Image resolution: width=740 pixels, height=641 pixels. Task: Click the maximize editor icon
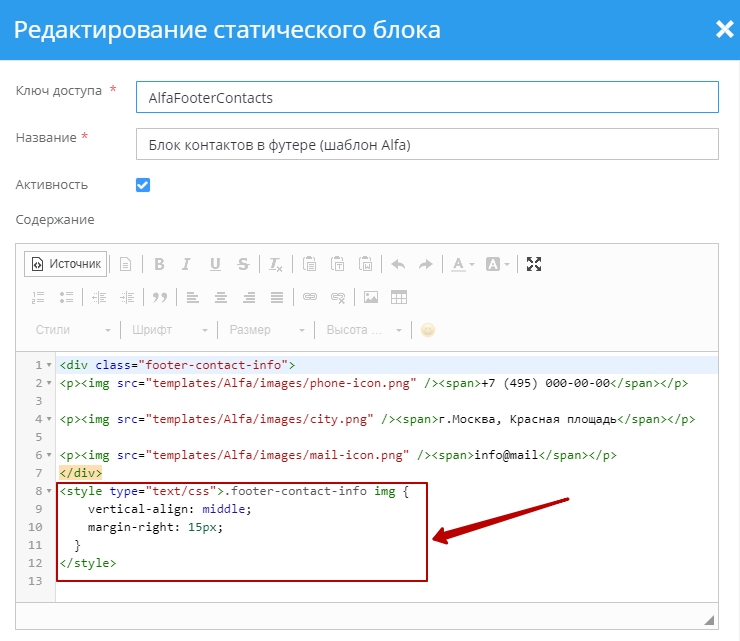coord(534,264)
